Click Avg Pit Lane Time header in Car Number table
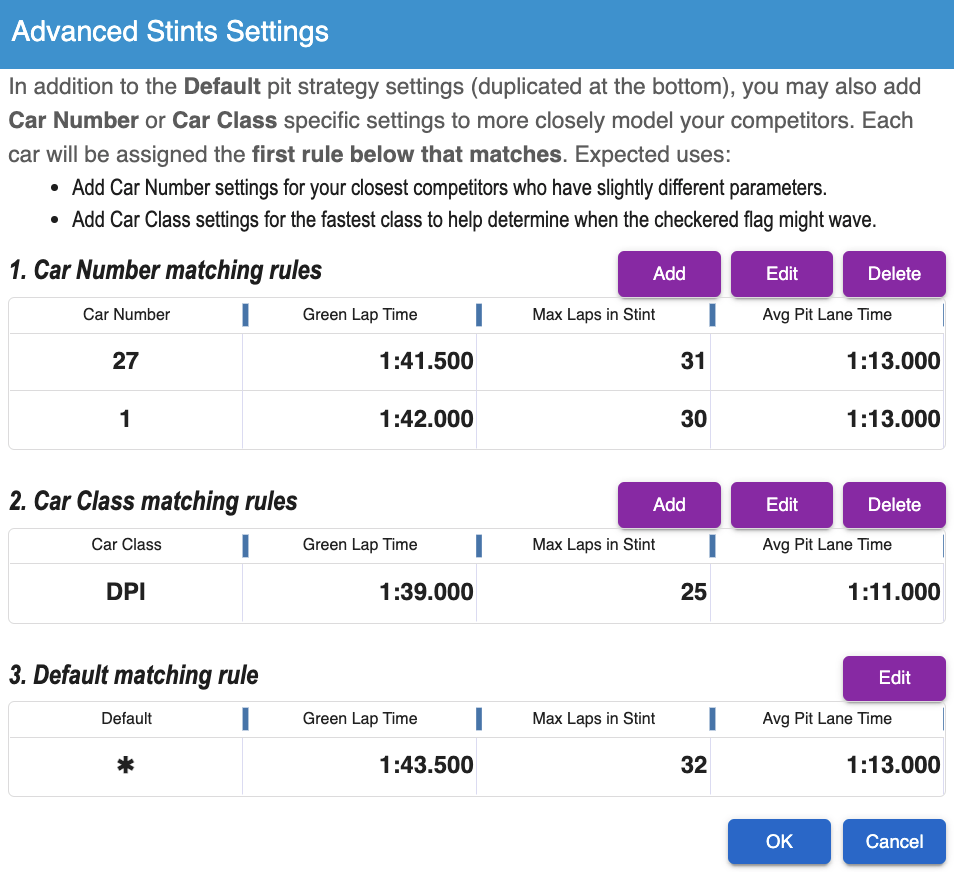Screen dimensions: 954x872 pyautogui.click(x=827, y=315)
